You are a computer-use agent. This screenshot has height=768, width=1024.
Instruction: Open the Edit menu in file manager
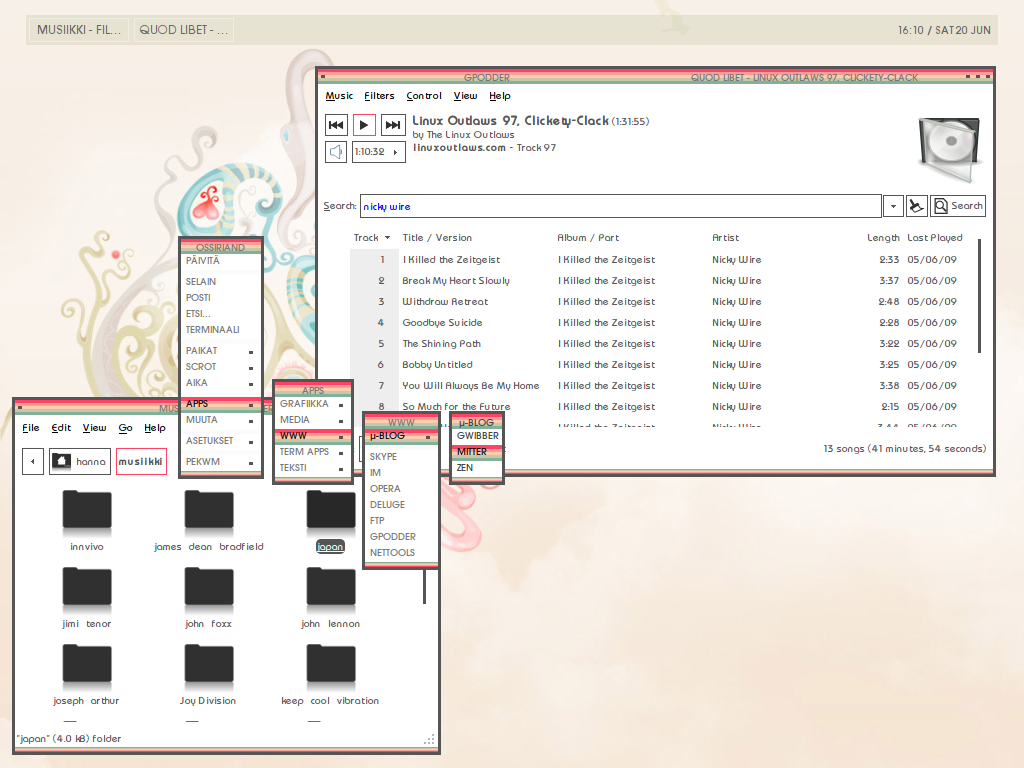[61, 428]
